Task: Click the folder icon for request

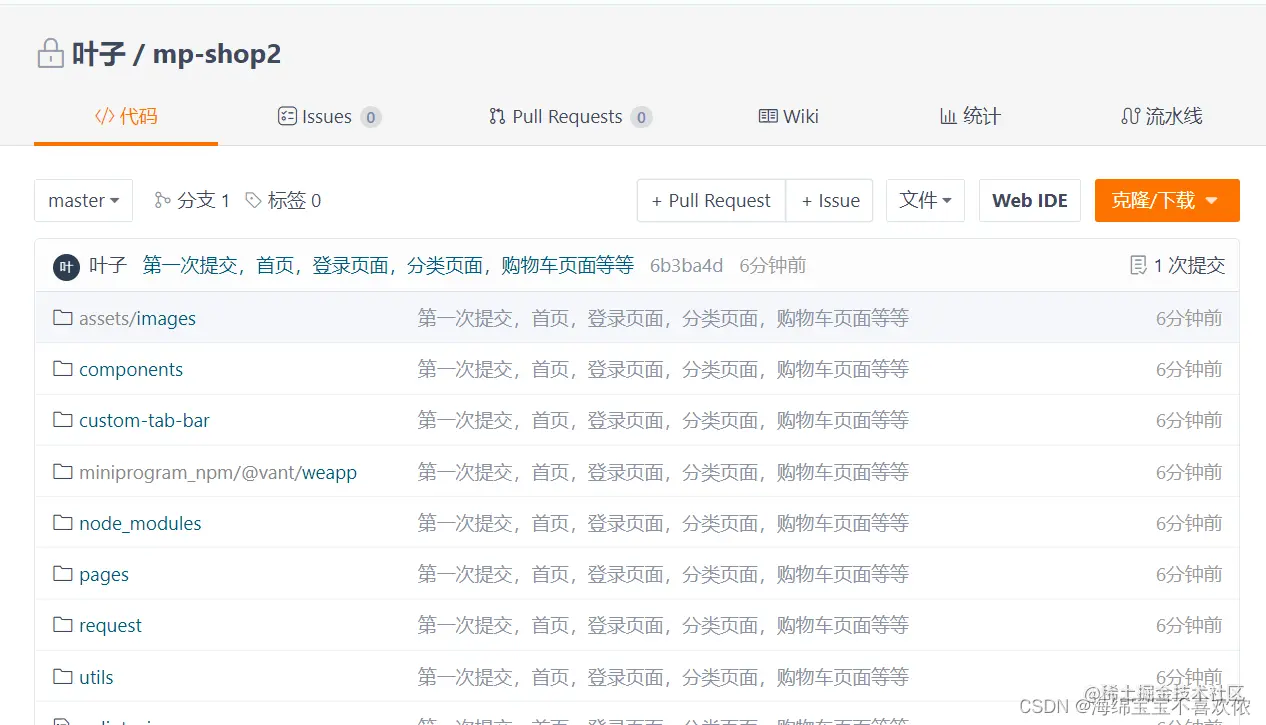Action: pyautogui.click(x=63, y=625)
